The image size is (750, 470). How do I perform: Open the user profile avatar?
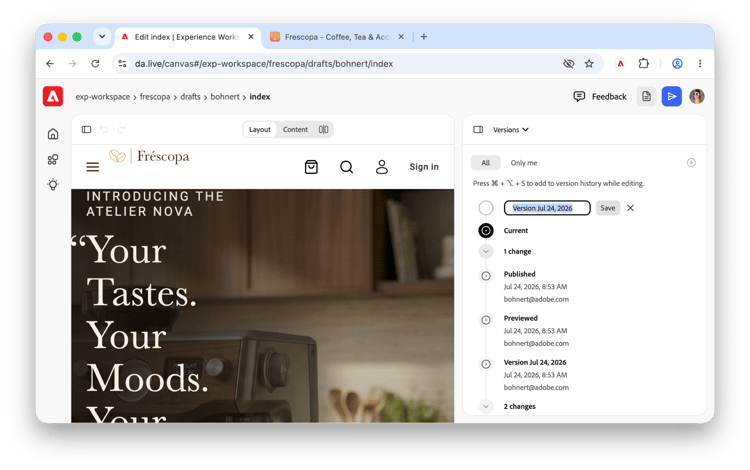pyautogui.click(x=696, y=97)
